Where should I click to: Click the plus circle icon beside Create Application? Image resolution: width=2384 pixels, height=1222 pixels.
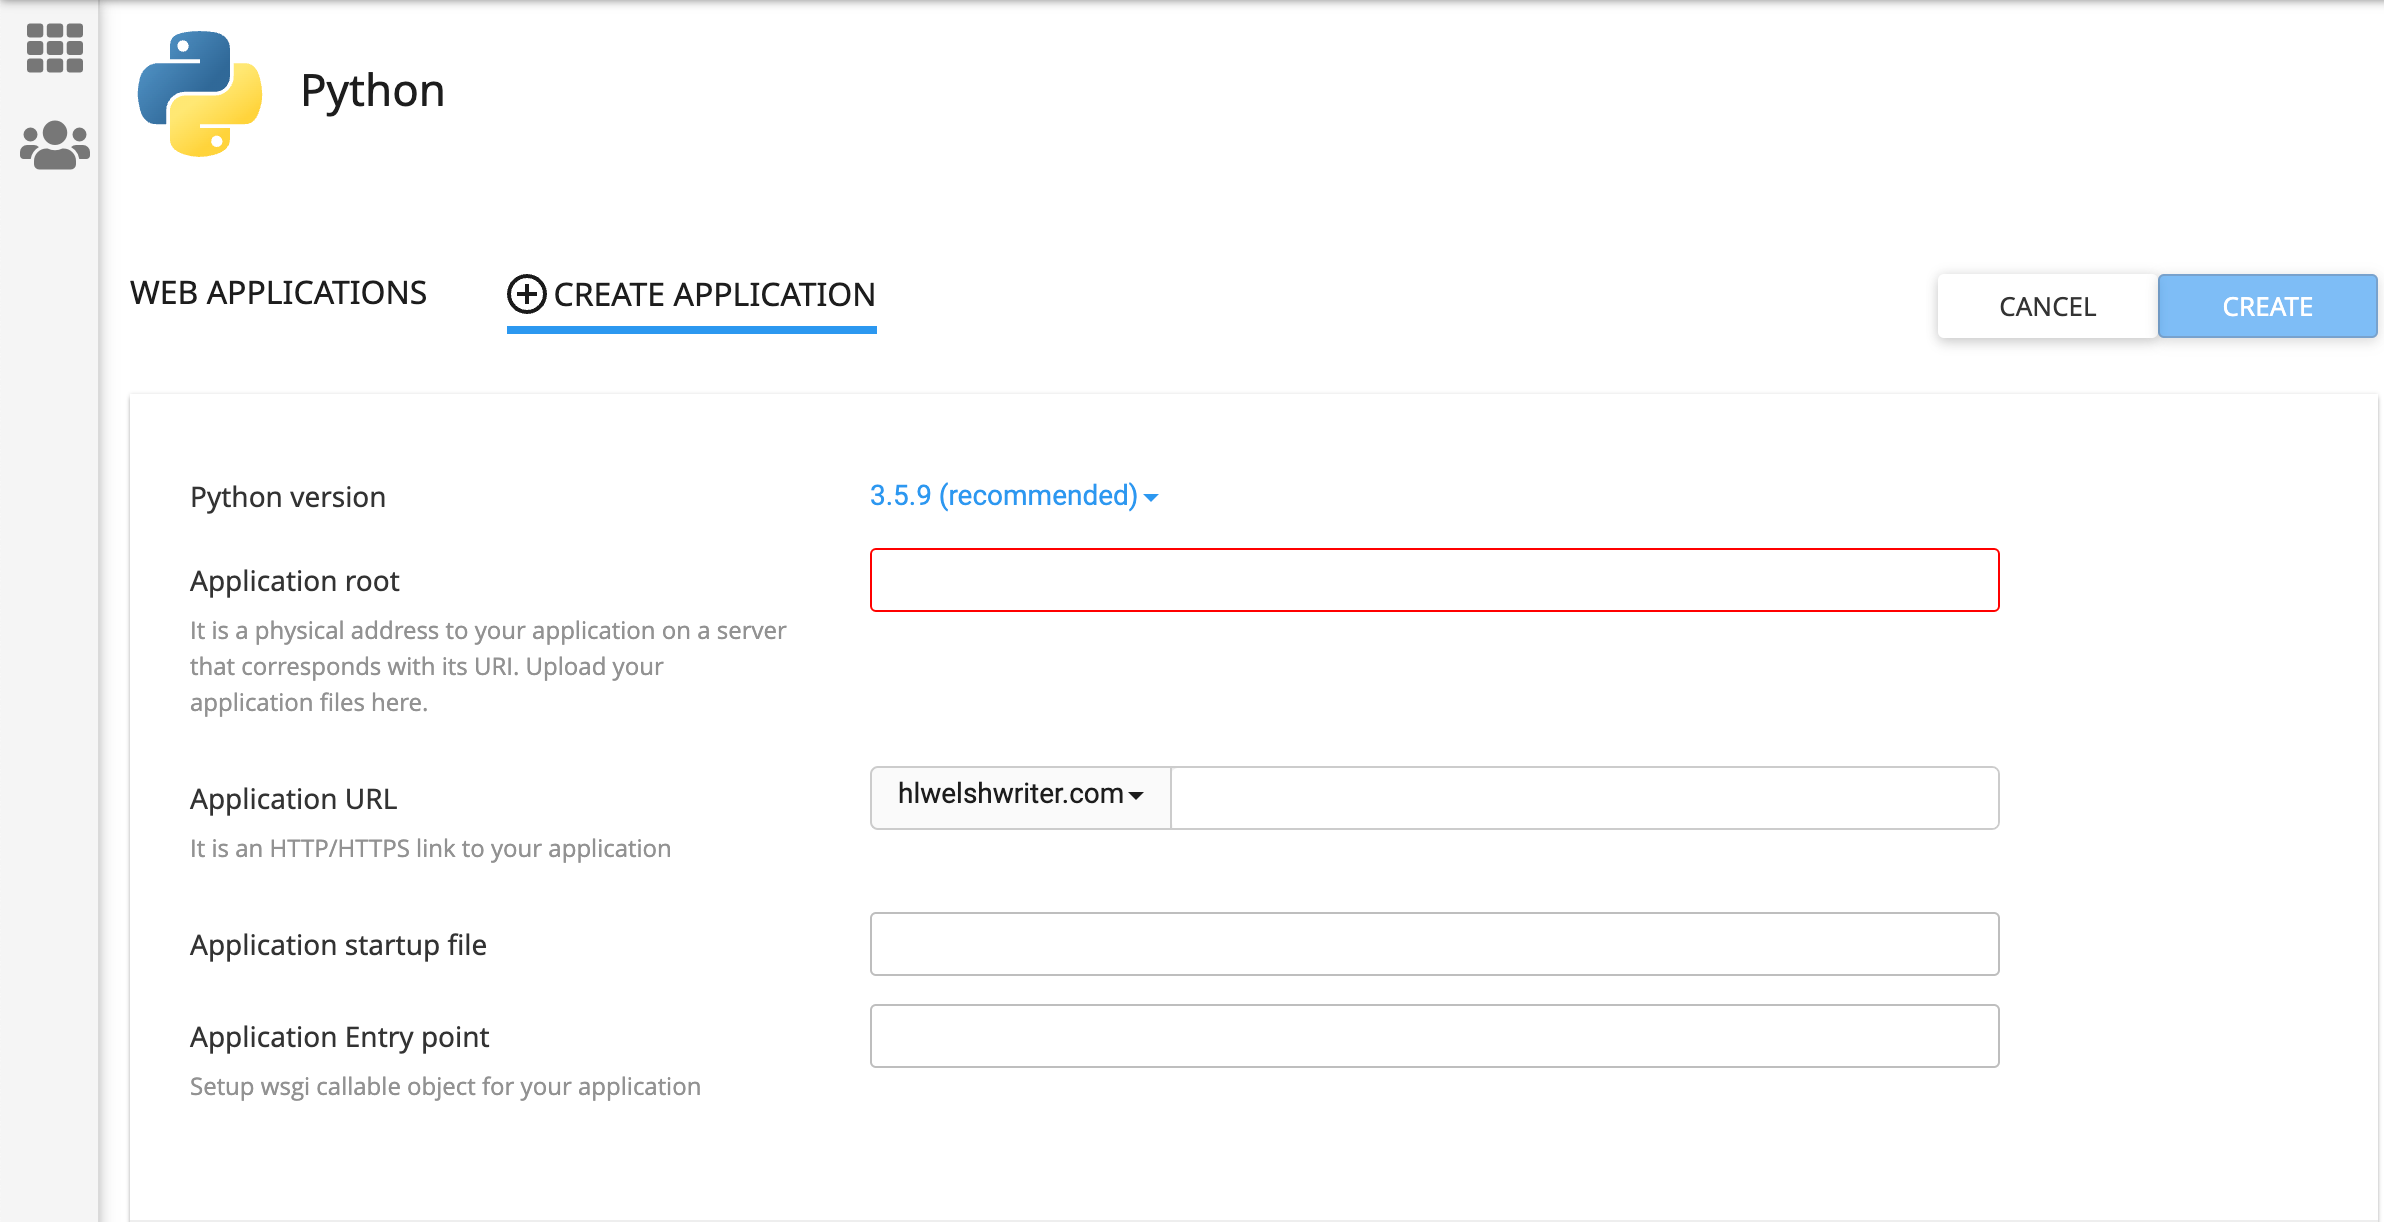526,294
